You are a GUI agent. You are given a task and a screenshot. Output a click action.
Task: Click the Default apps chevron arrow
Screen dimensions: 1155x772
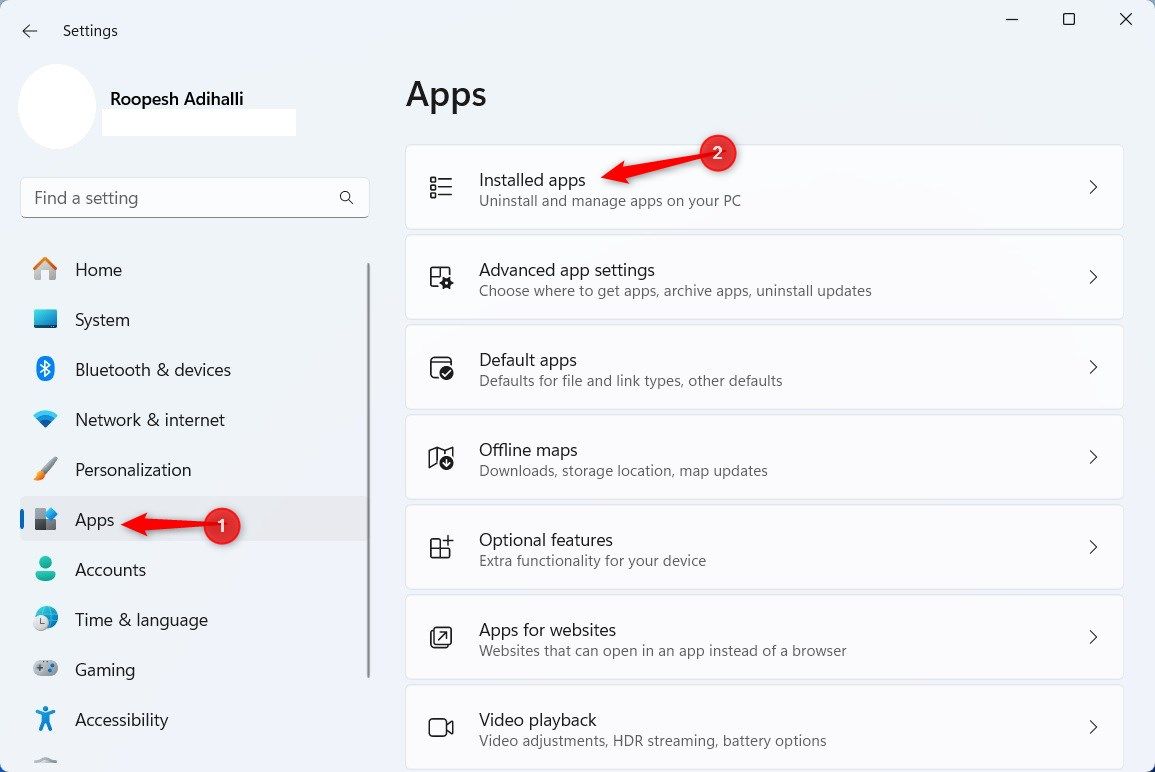point(1093,367)
